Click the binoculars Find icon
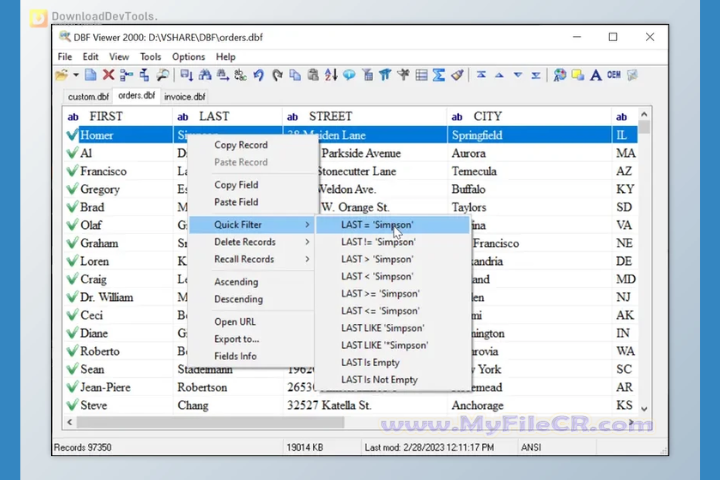720x480 pixels. point(205,75)
